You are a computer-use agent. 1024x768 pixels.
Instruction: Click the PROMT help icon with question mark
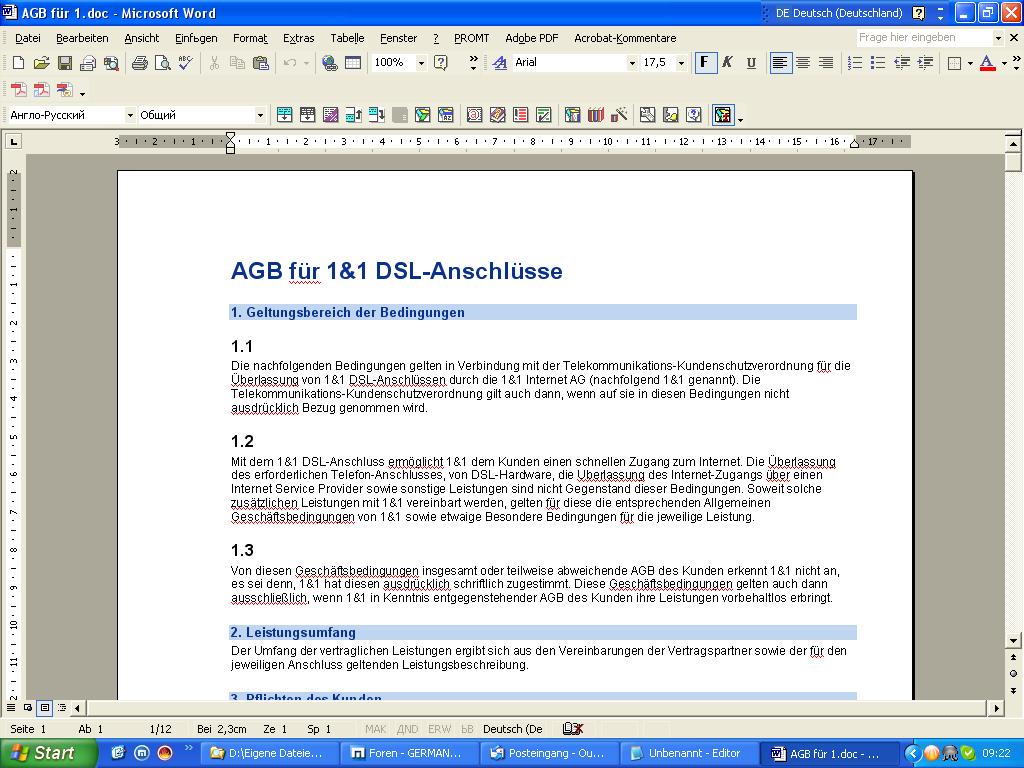coord(694,116)
